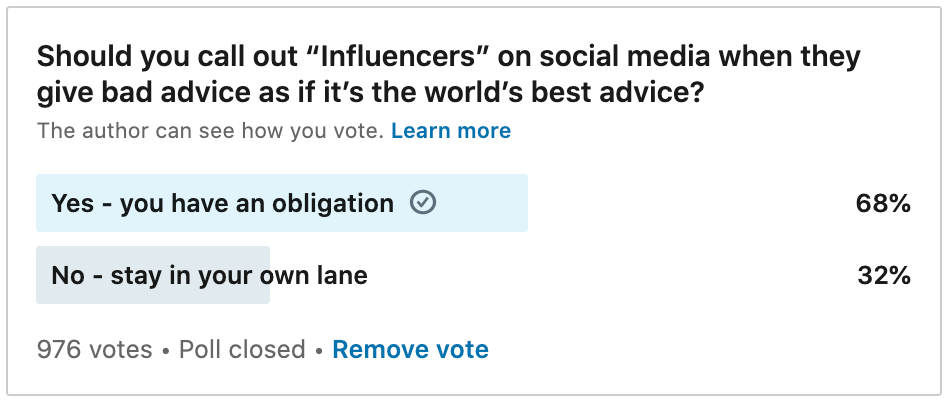This screenshot has height=404, width=948.
Task: Select the "No - stay in your own lane" option label
Action: 209,274
